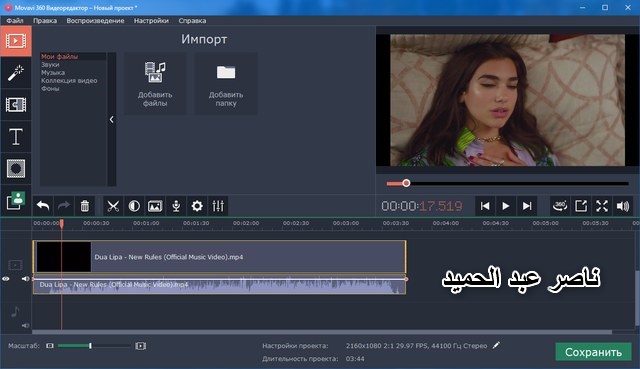This screenshot has width=640, height=369.
Task: Click the 00:02:00 mark on ruler
Action: (x=246, y=223)
